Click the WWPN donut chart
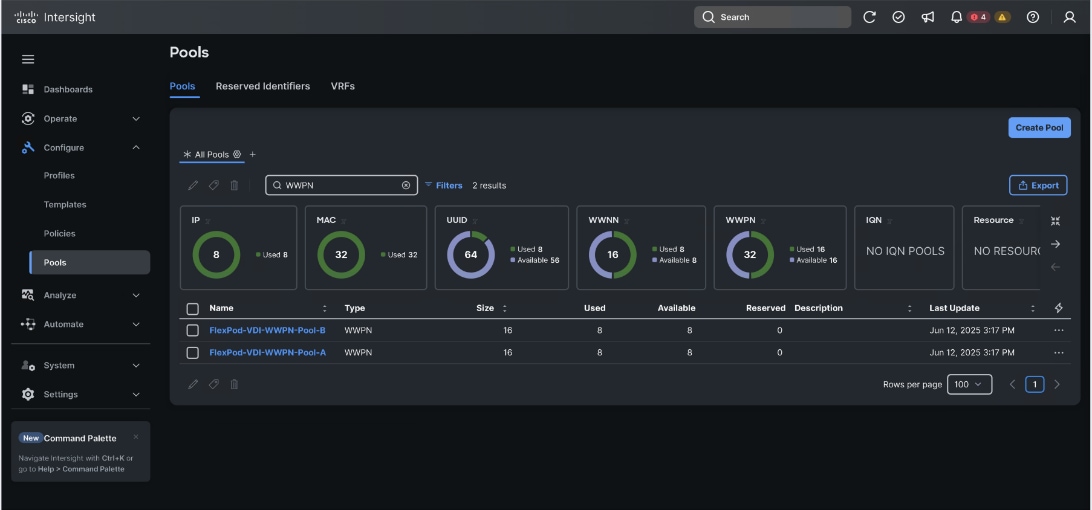Viewport: 1092px width, 510px height. point(750,254)
